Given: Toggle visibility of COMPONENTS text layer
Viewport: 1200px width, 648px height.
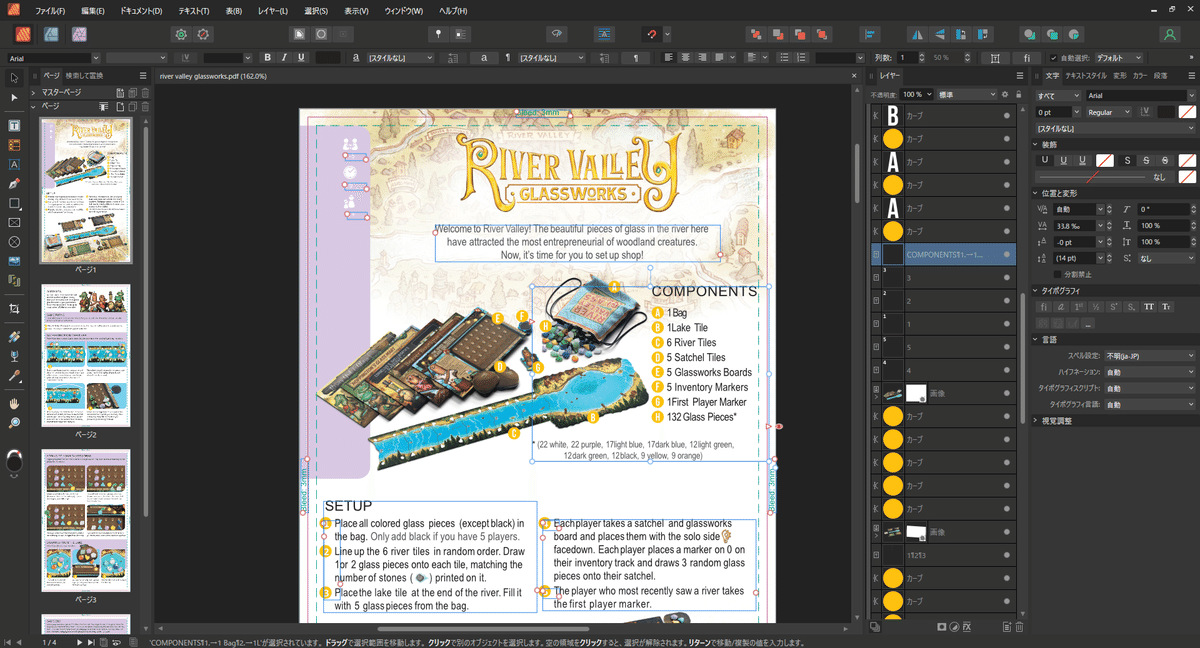Looking at the screenshot, I should pyautogui.click(x=1006, y=254).
